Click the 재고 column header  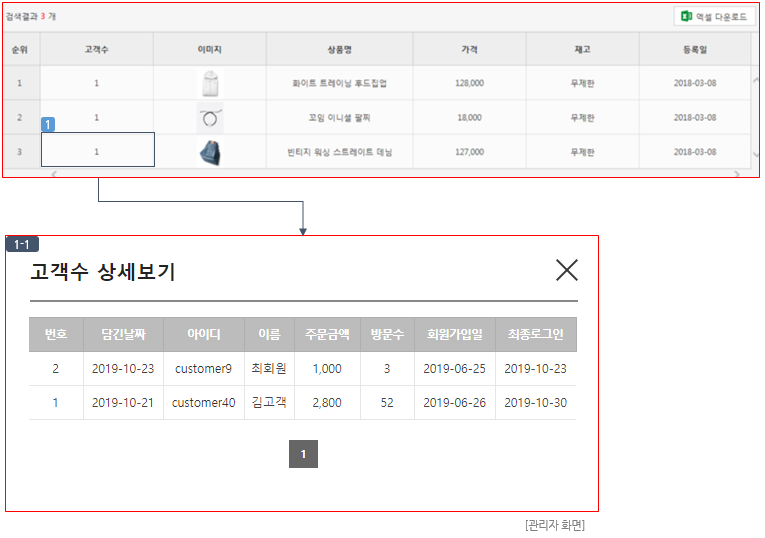[583, 50]
